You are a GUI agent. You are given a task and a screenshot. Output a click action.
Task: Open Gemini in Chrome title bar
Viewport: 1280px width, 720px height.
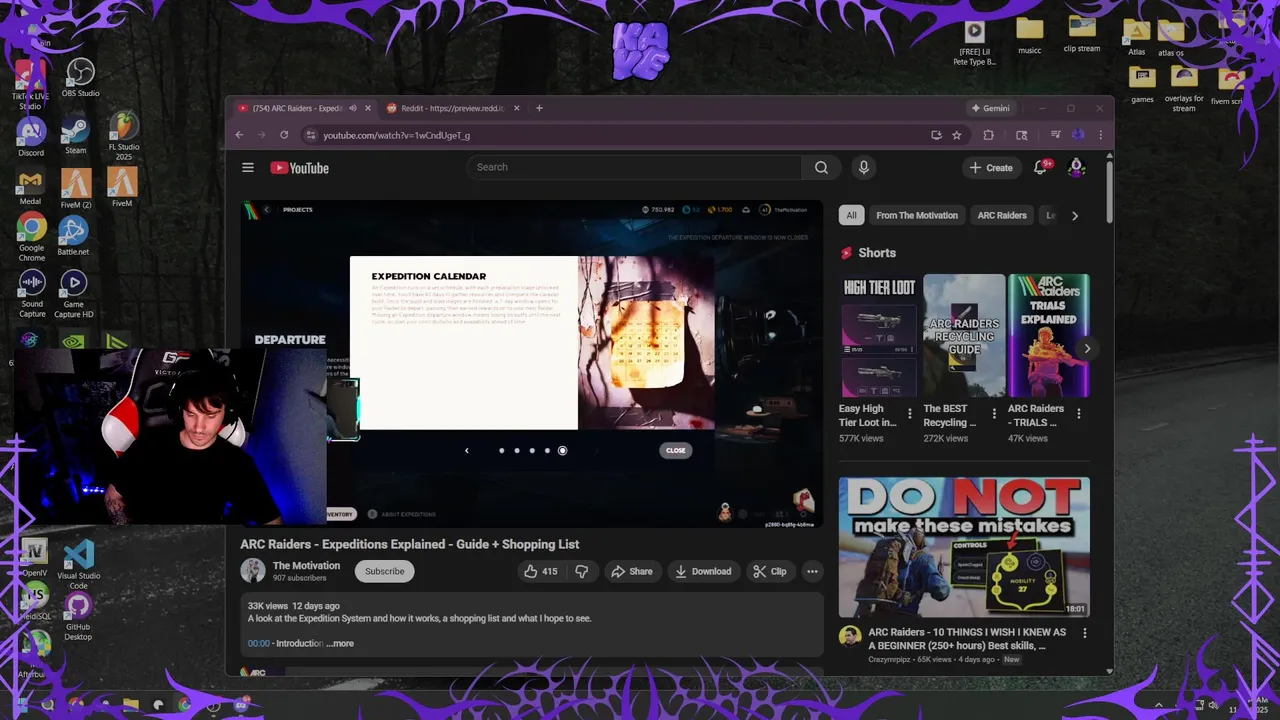coord(991,108)
